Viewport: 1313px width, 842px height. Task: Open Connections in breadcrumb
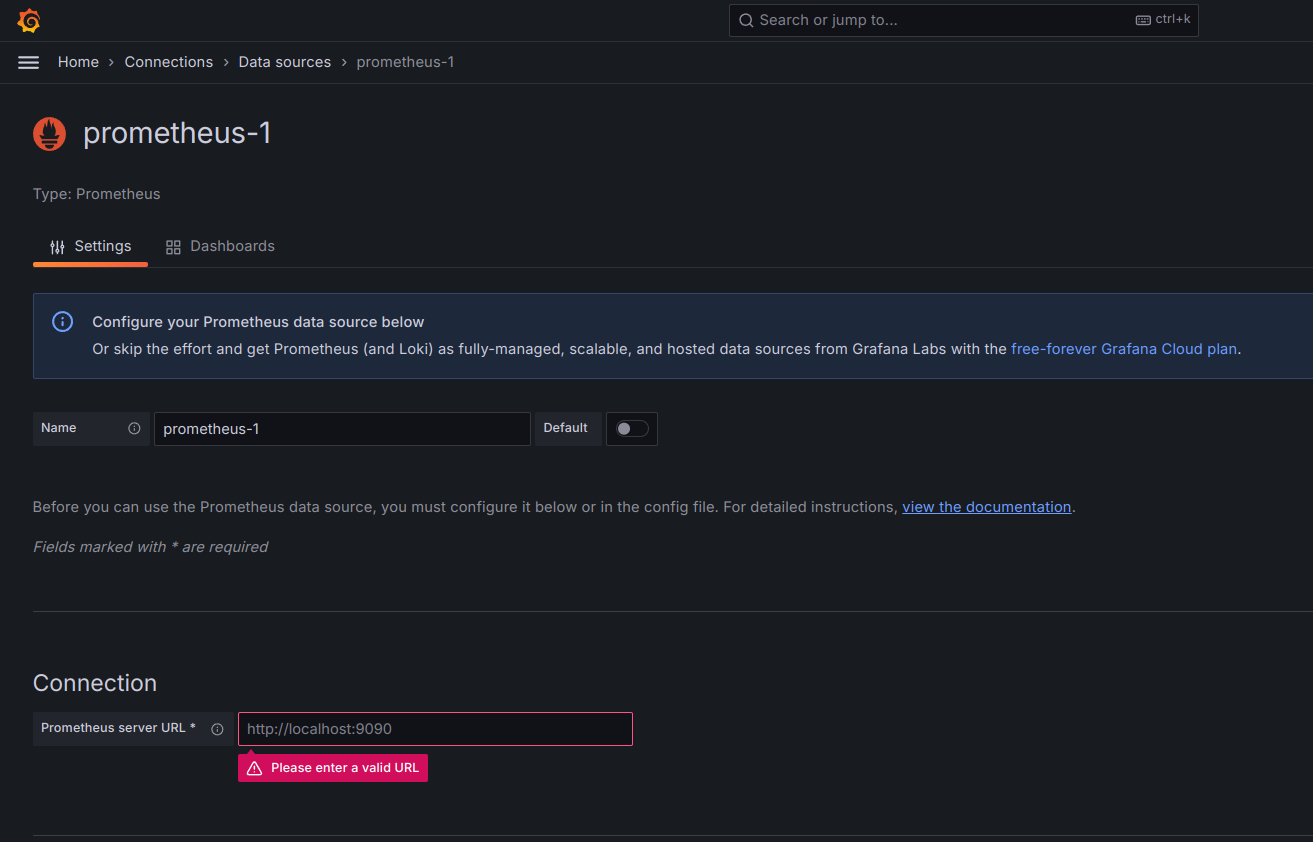click(168, 62)
